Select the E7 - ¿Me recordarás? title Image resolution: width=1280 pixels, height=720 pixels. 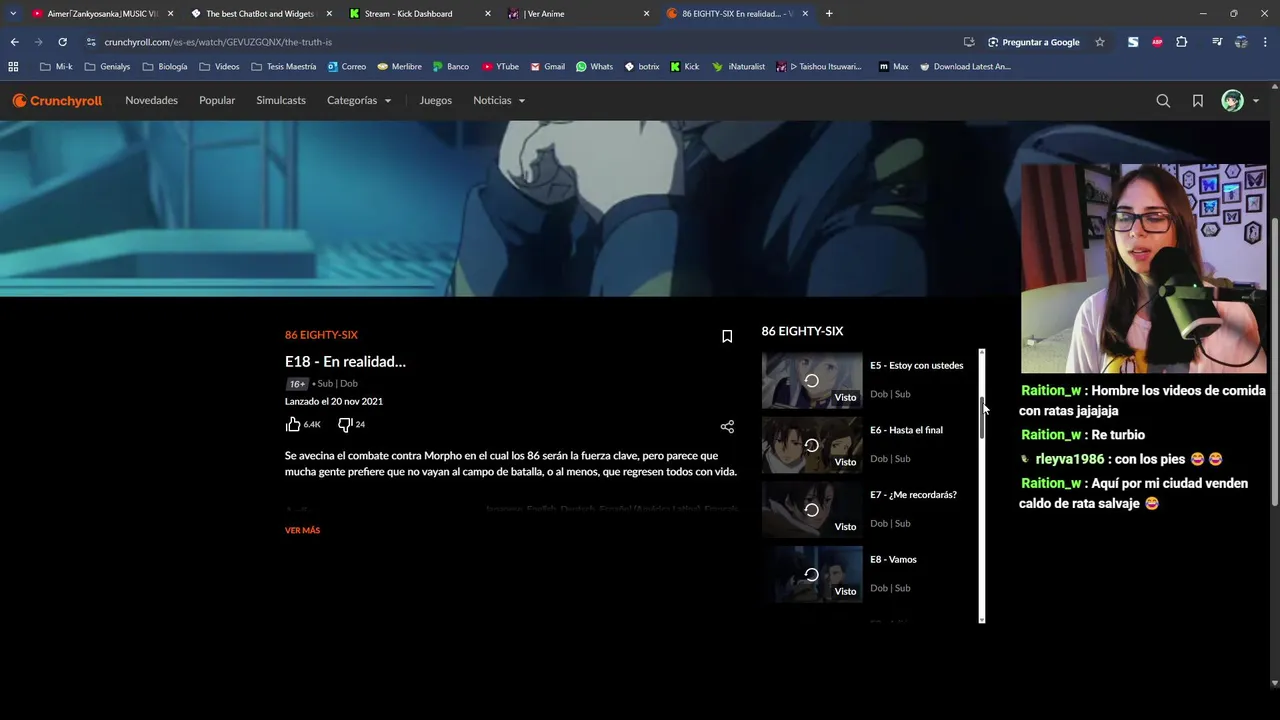tap(913, 495)
